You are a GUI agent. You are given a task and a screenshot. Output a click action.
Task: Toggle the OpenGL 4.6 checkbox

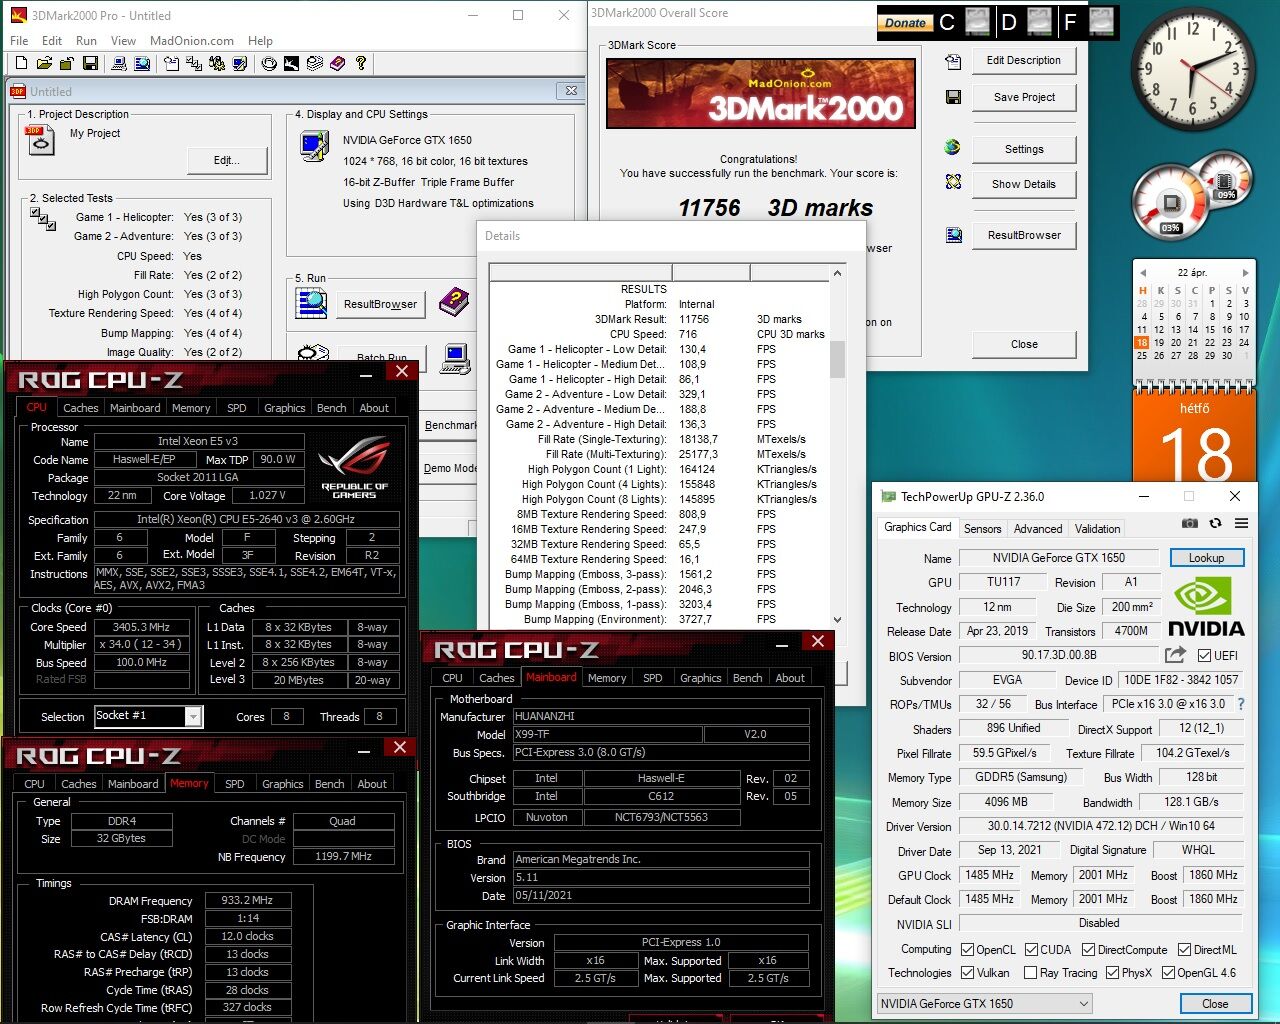1168,972
